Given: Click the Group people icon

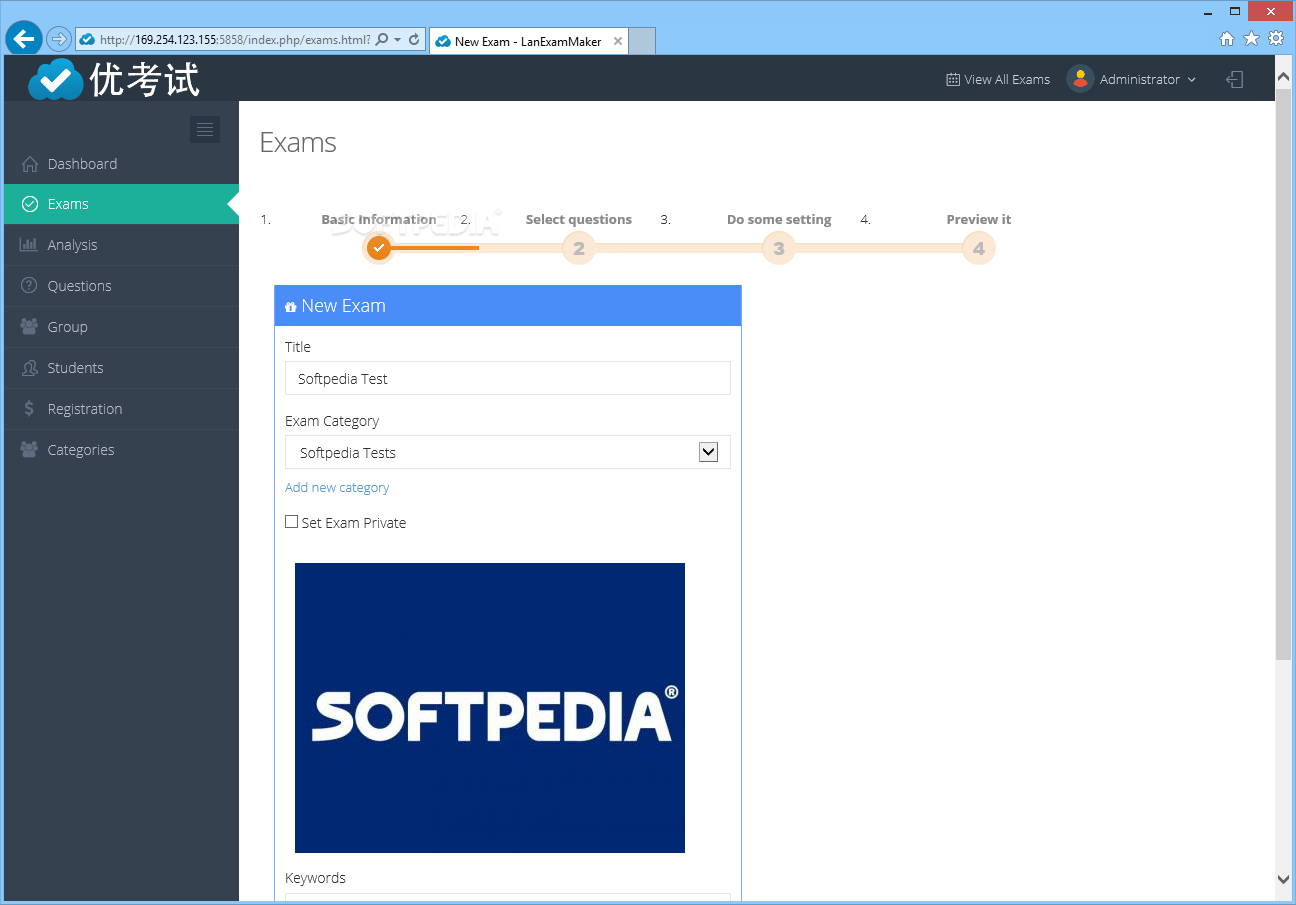Looking at the screenshot, I should point(29,326).
